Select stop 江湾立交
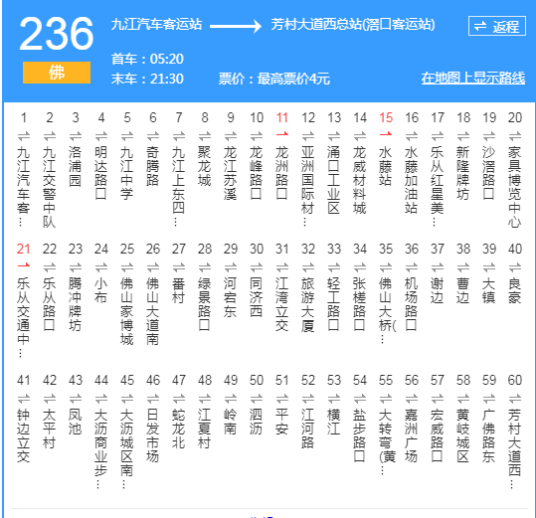The height and width of the screenshot is (518, 536). (282, 304)
